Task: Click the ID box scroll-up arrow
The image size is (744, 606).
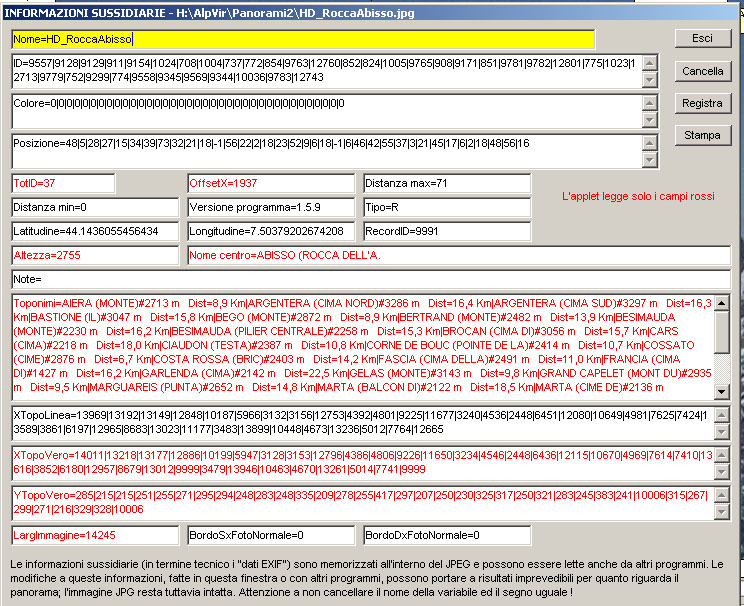Action: tap(650, 63)
